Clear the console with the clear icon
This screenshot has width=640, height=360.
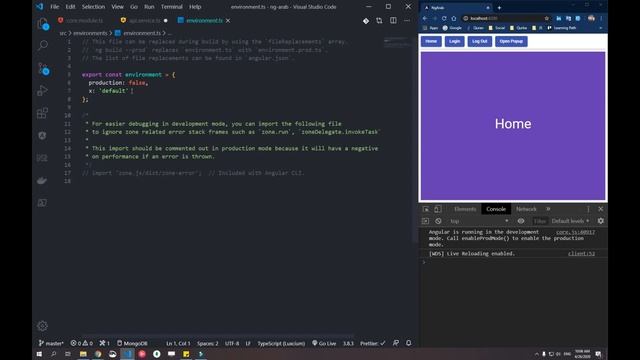[x=438, y=221]
